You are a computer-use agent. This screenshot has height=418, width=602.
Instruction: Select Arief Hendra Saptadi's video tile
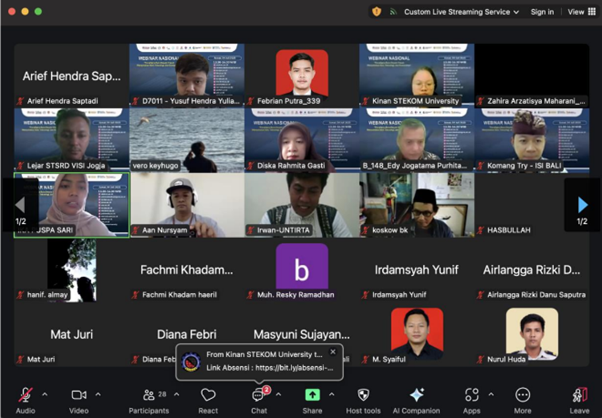click(x=72, y=75)
